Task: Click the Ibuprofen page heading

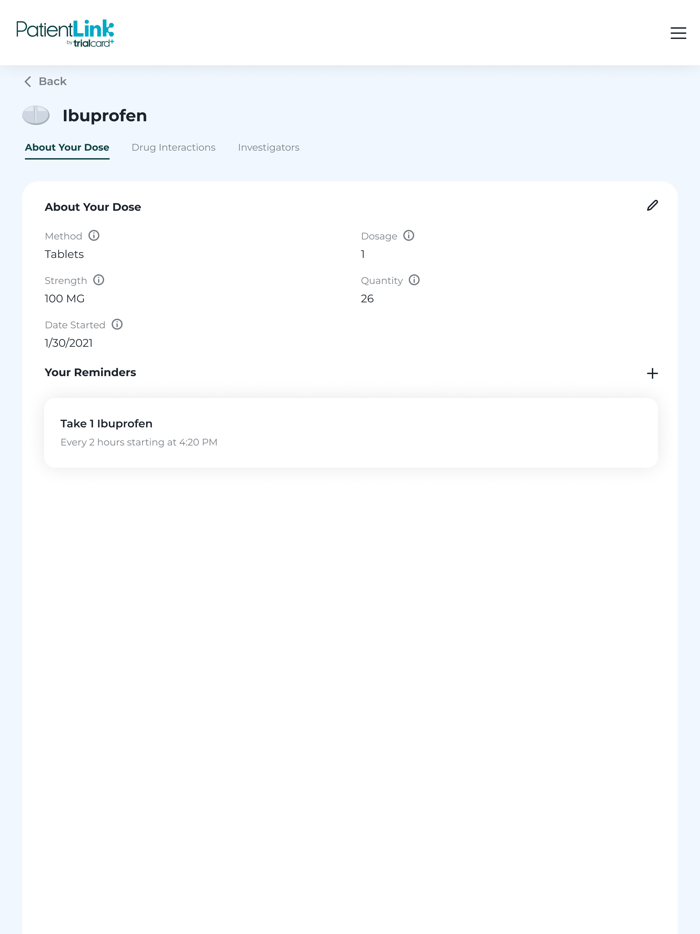Action: [106, 115]
